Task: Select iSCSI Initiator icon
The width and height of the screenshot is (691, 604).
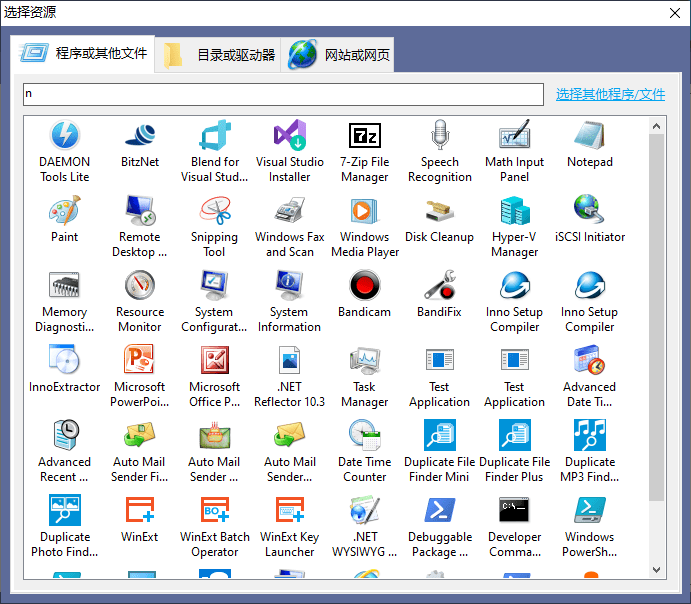Action: tap(589, 210)
